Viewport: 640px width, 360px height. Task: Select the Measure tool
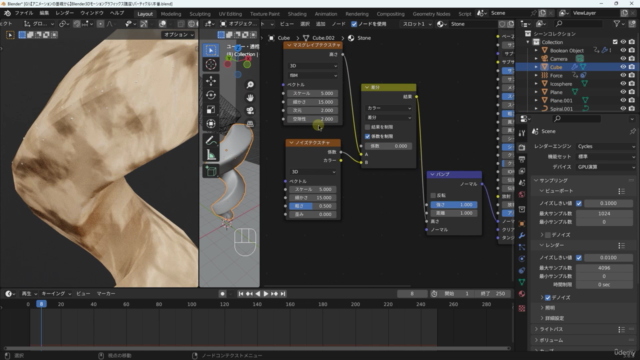click(x=211, y=155)
